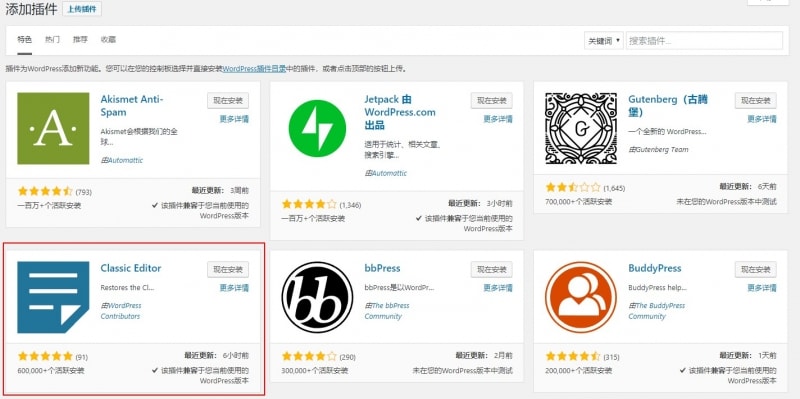Click the BuddyPress title link
The height and width of the screenshot is (399, 800).
tap(655, 268)
